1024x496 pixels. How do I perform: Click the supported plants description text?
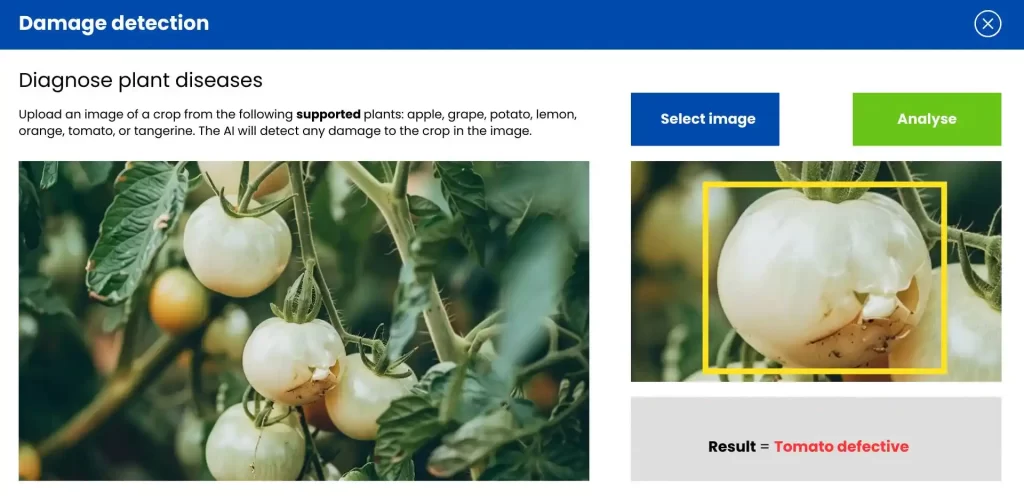[x=298, y=123]
